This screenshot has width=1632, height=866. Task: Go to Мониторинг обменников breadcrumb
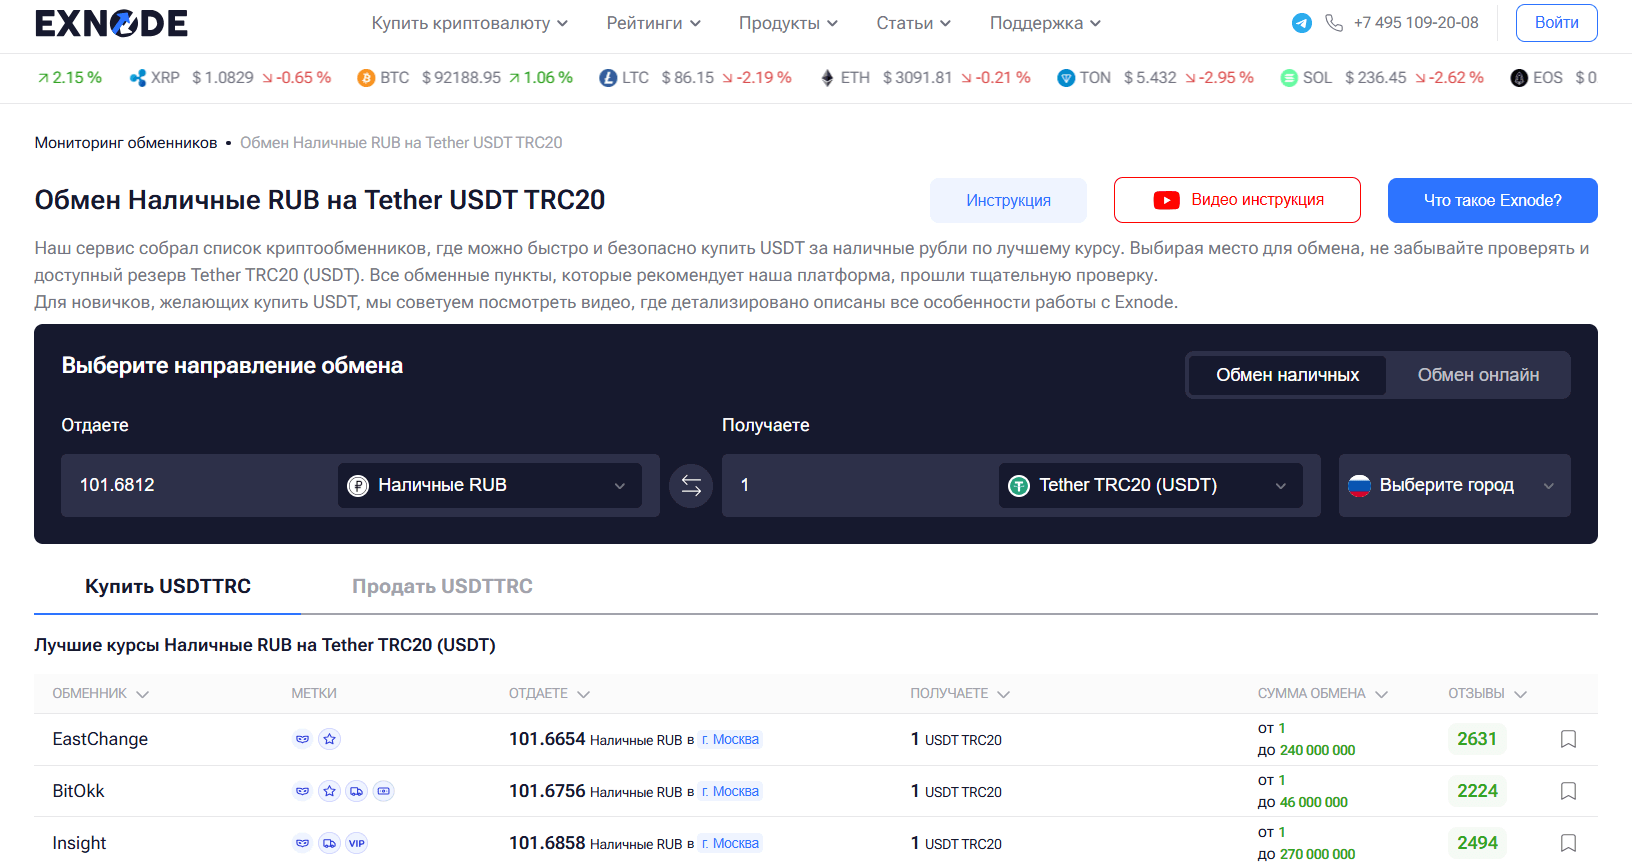[126, 143]
